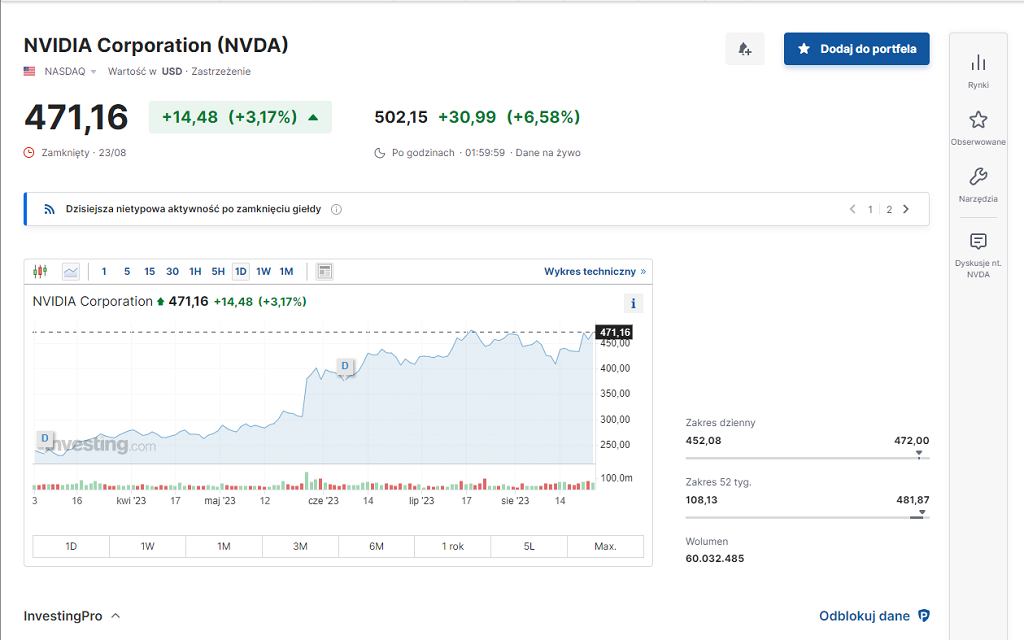Screen dimensions: 1024x640
Task: Click the dividend D marker near cze '23
Action: [345, 366]
